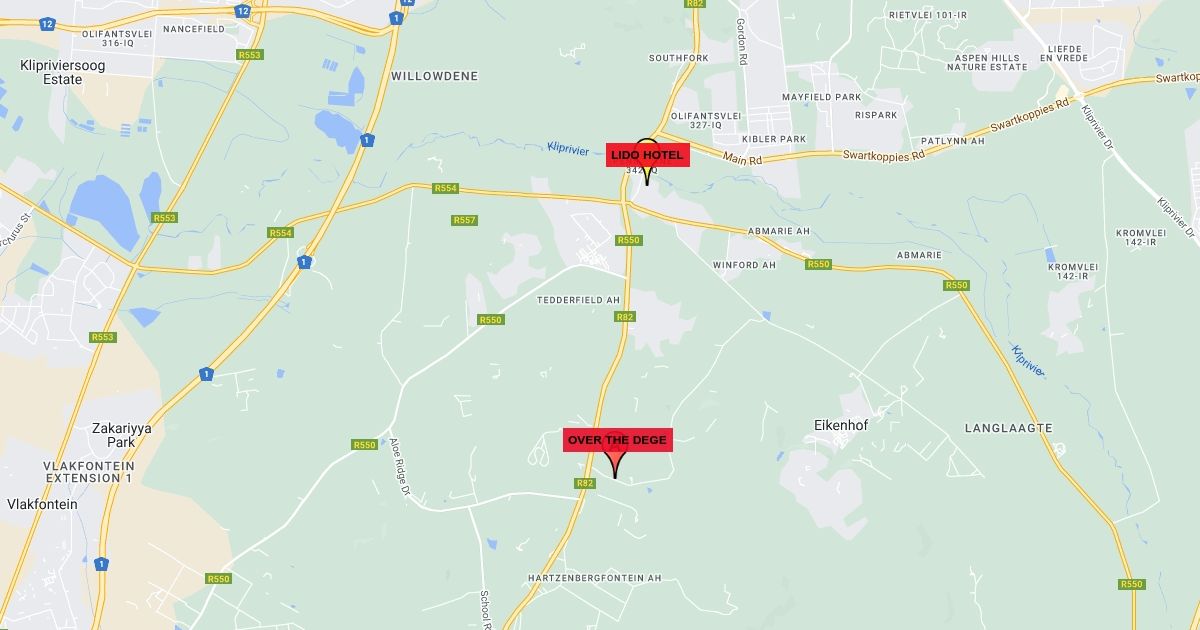Click the R82 shield below Tedderfield AH
This screenshot has width=1200, height=630.
pos(625,317)
